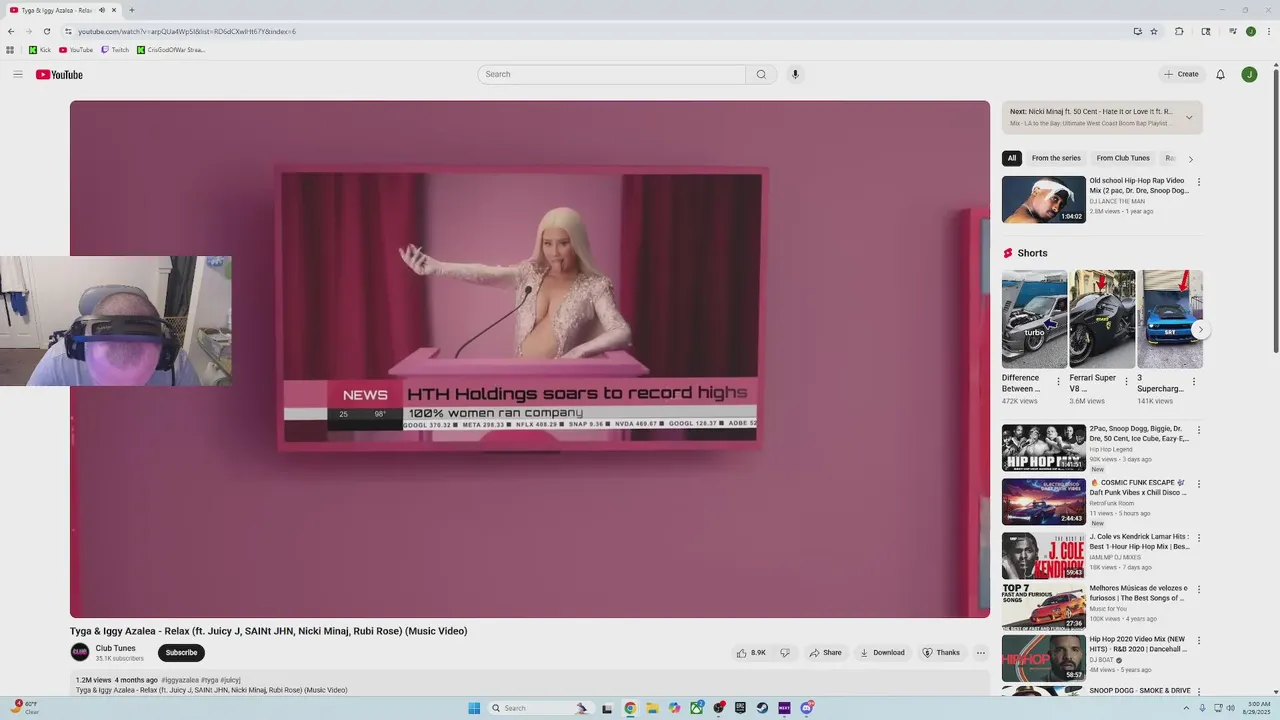1280x720 pixels.
Task: Open COSMIC FUNK ESCAPE video thumbnail
Action: click(x=1044, y=502)
